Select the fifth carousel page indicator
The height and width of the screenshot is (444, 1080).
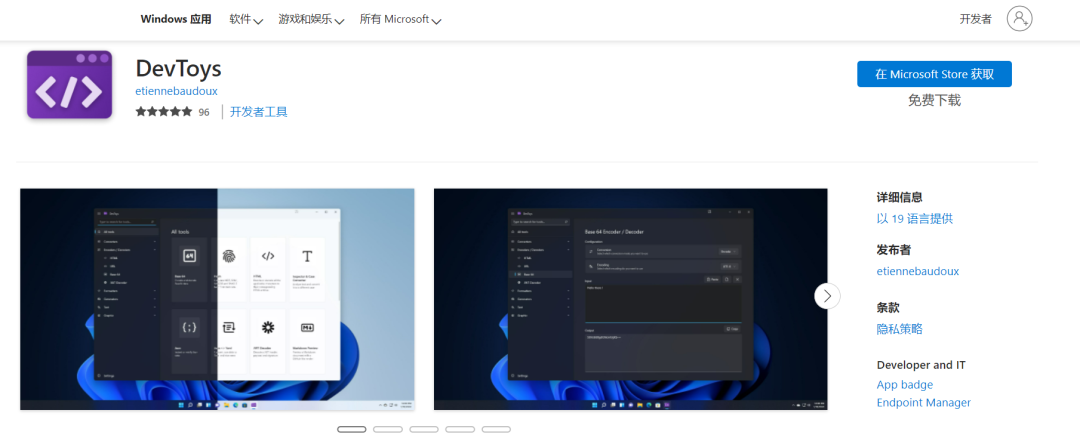[496, 430]
